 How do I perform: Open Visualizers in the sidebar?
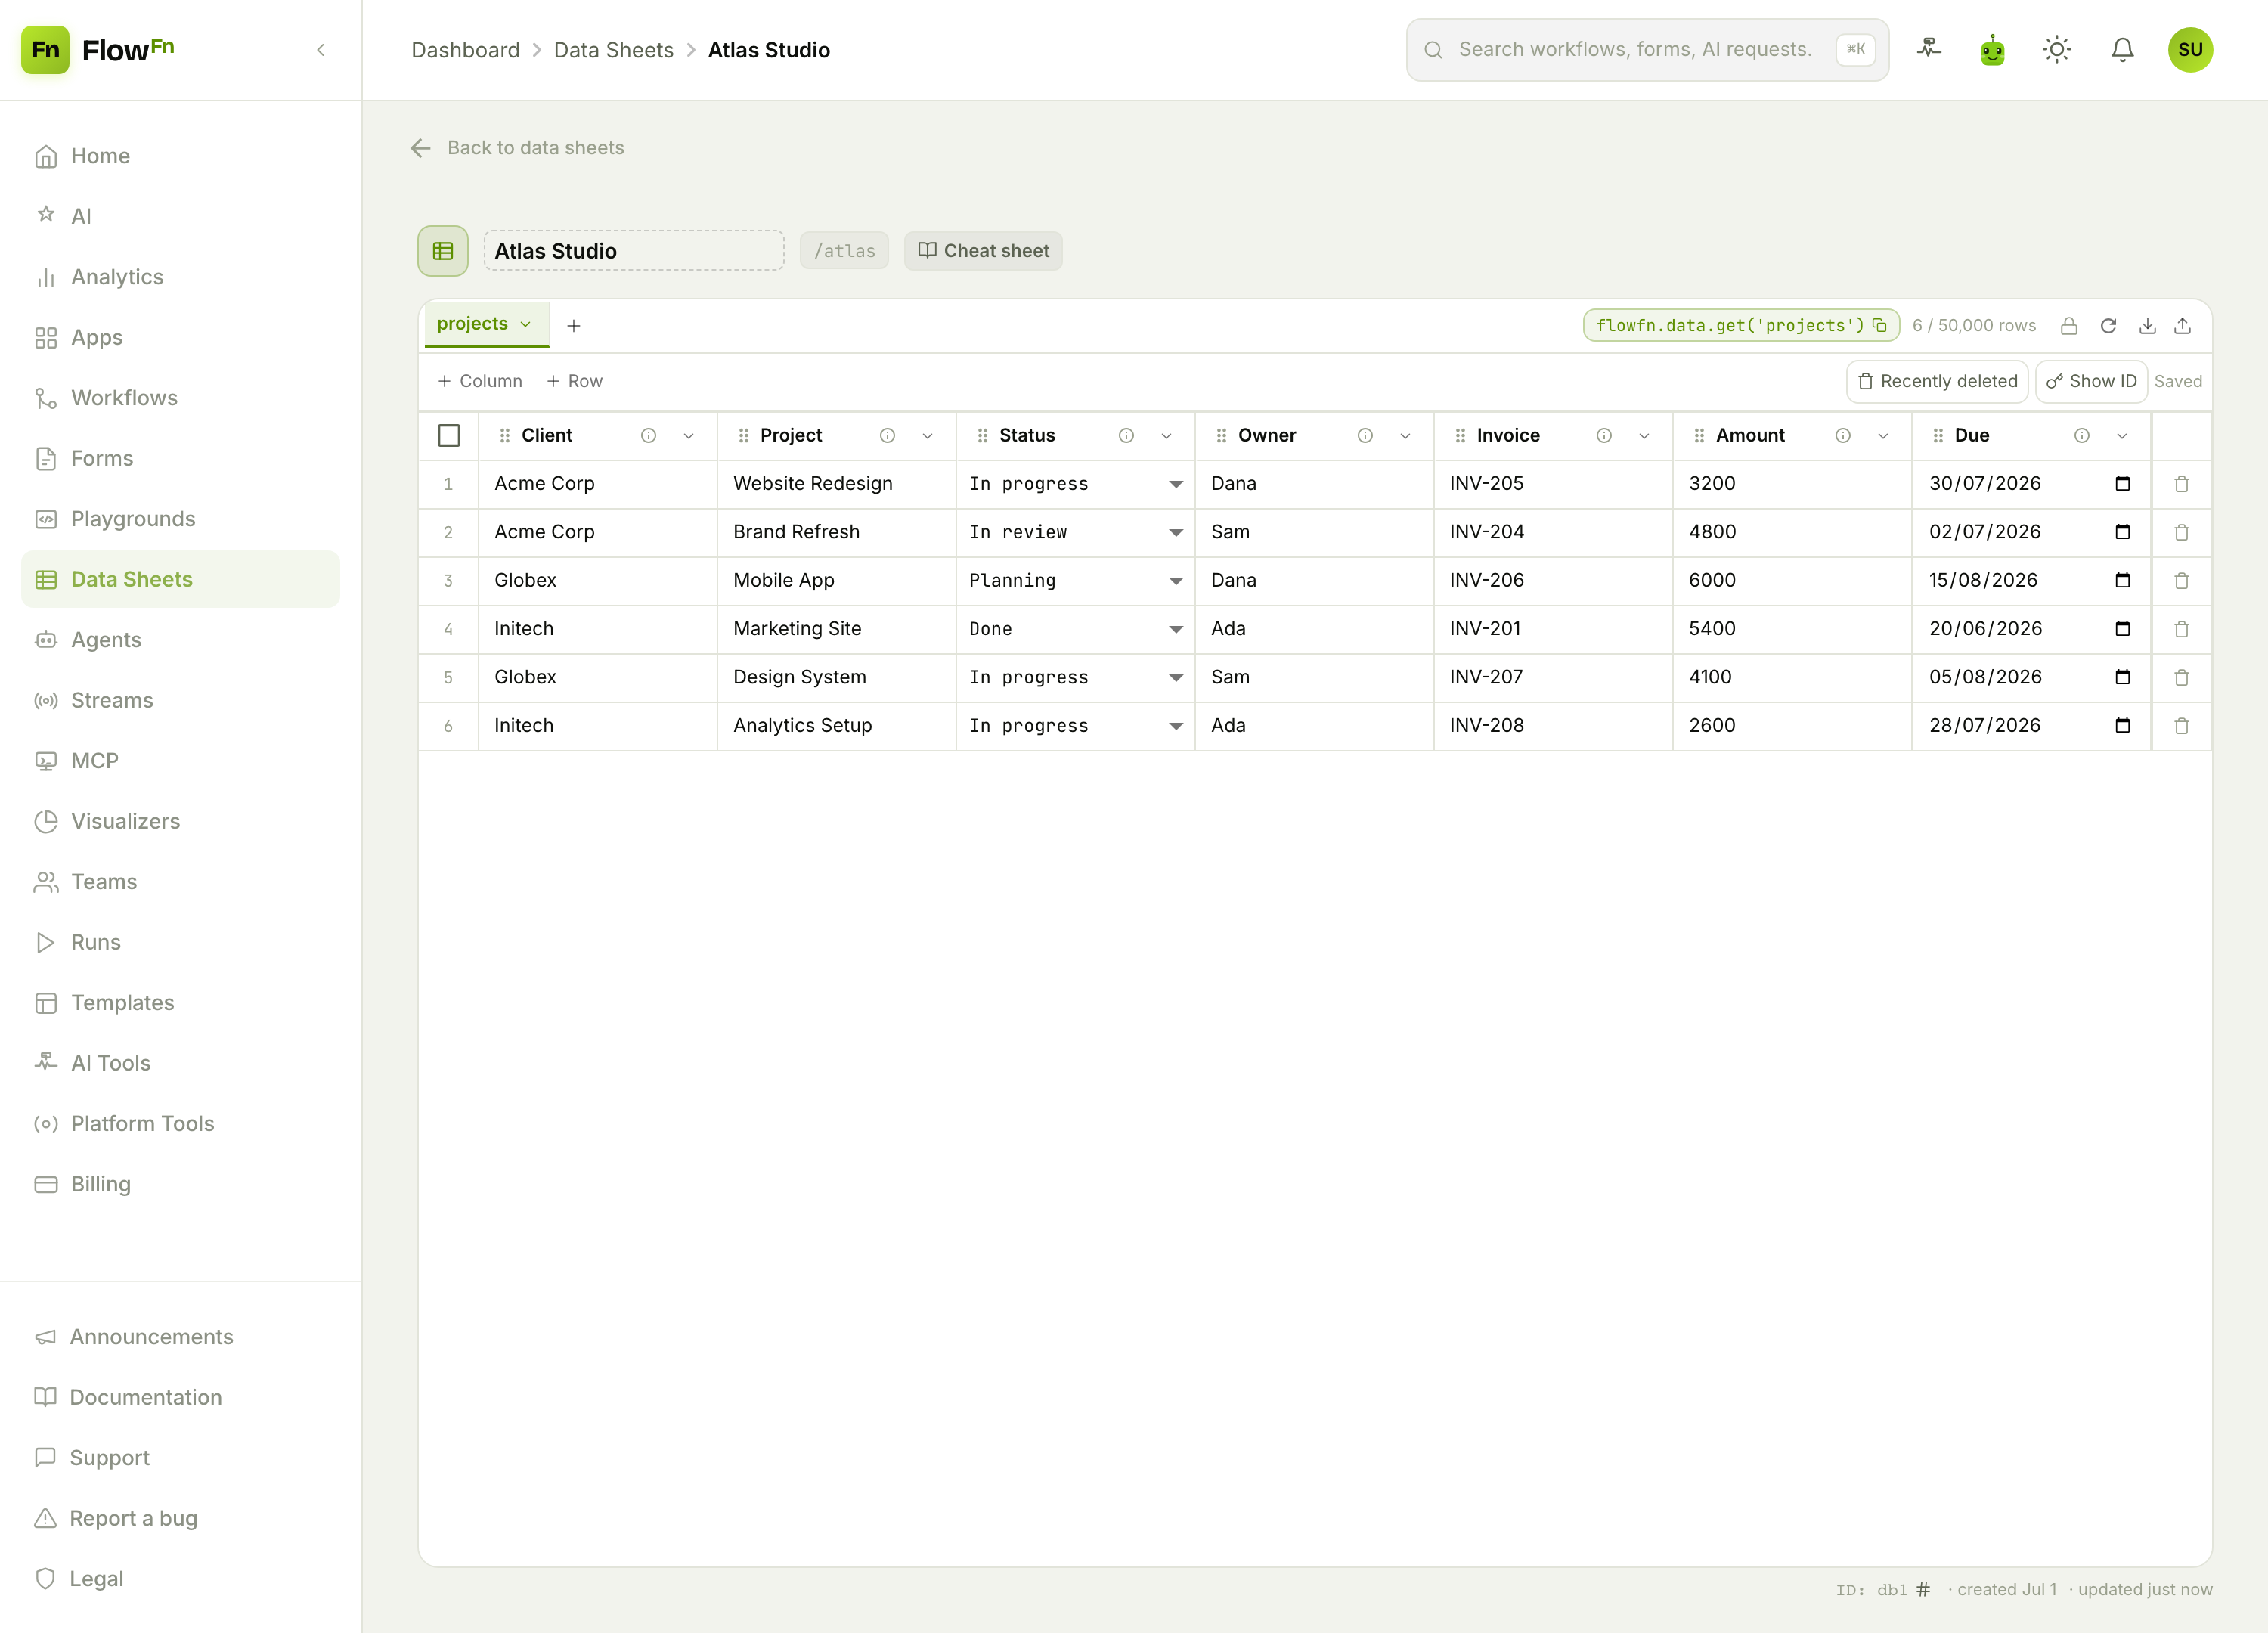180,821
